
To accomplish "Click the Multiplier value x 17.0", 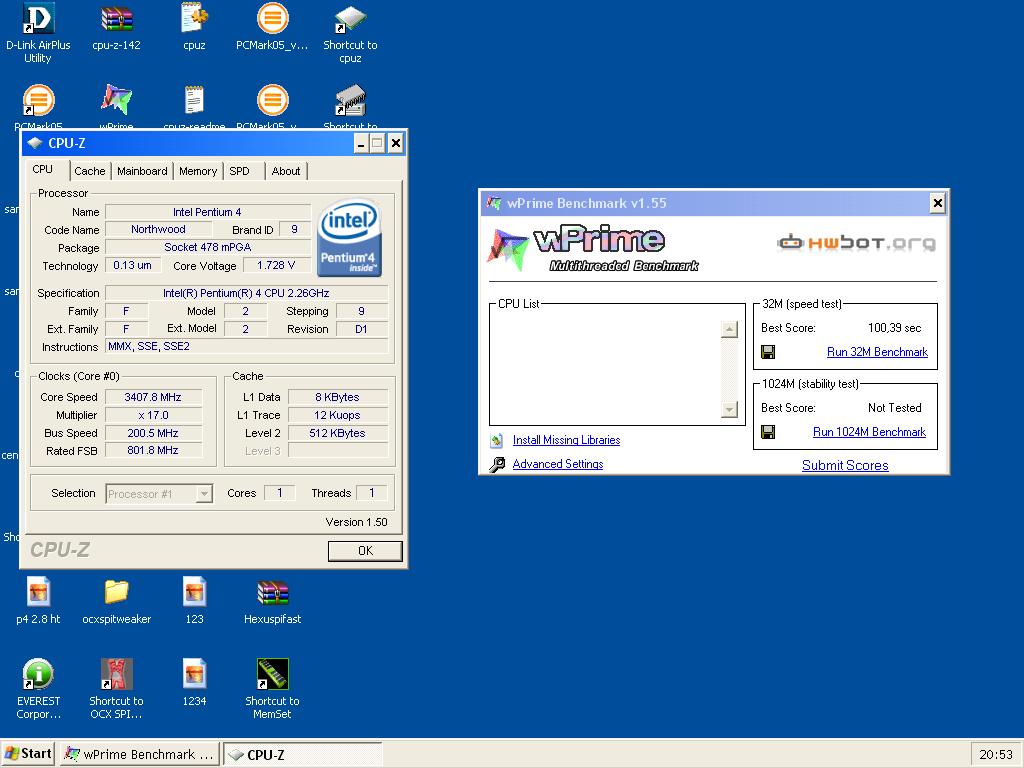I will click(153, 415).
